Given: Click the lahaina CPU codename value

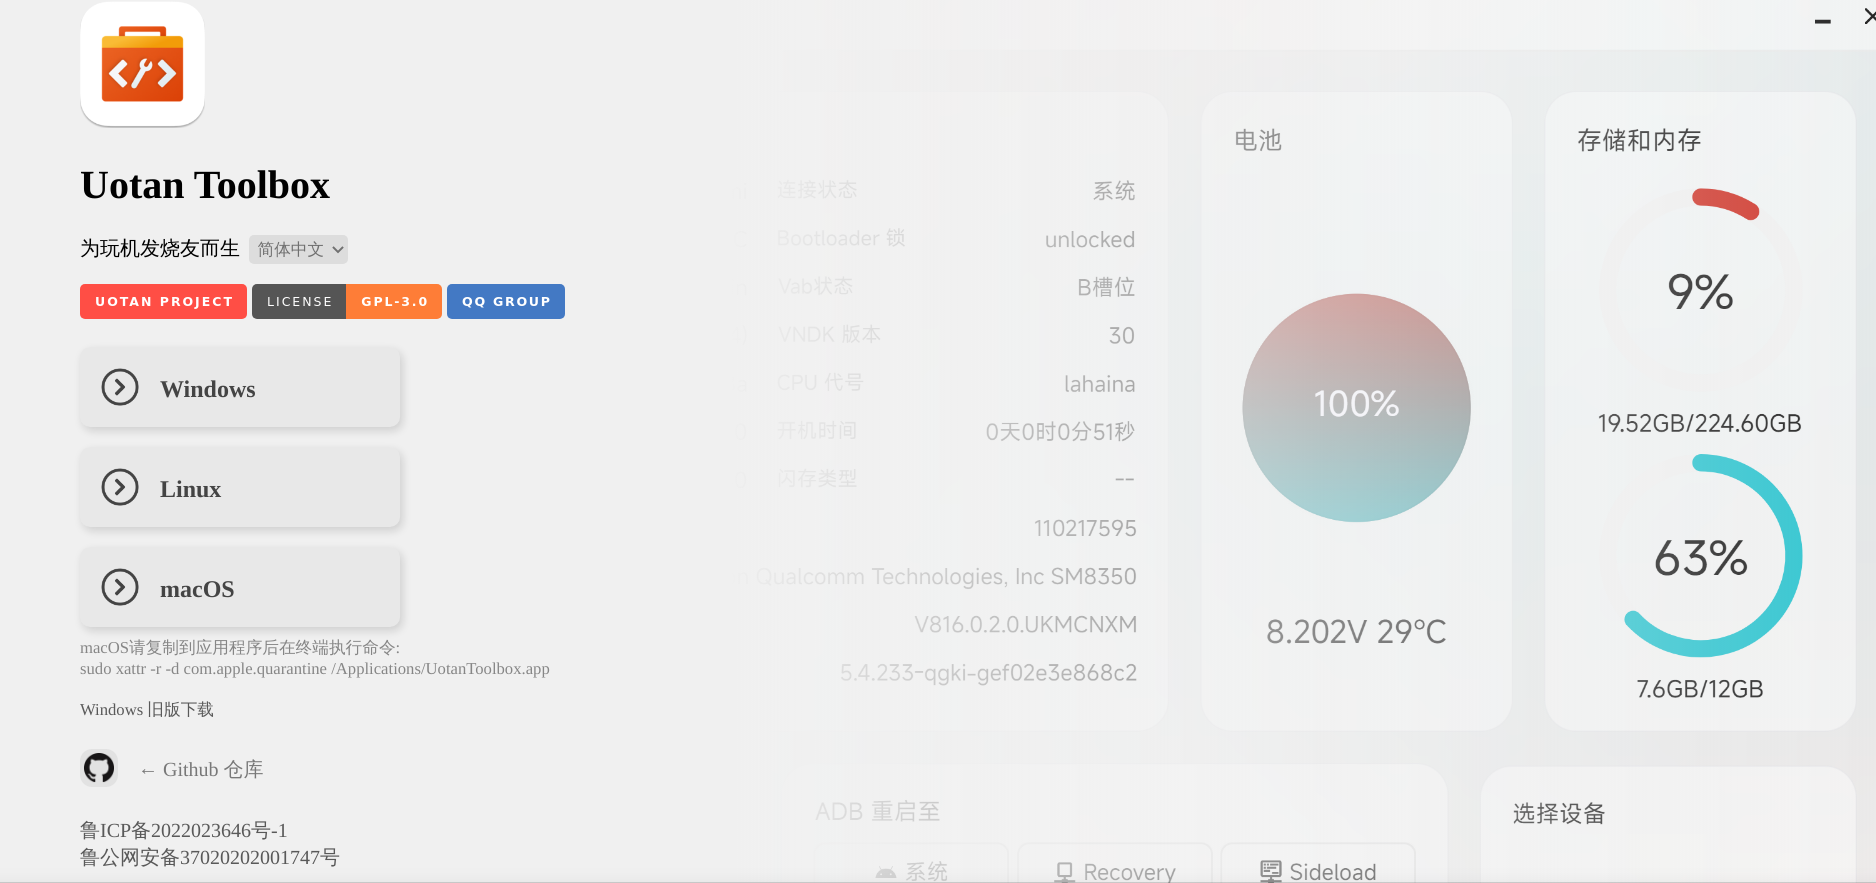Looking at the screenshot, I should point(1099,384).
